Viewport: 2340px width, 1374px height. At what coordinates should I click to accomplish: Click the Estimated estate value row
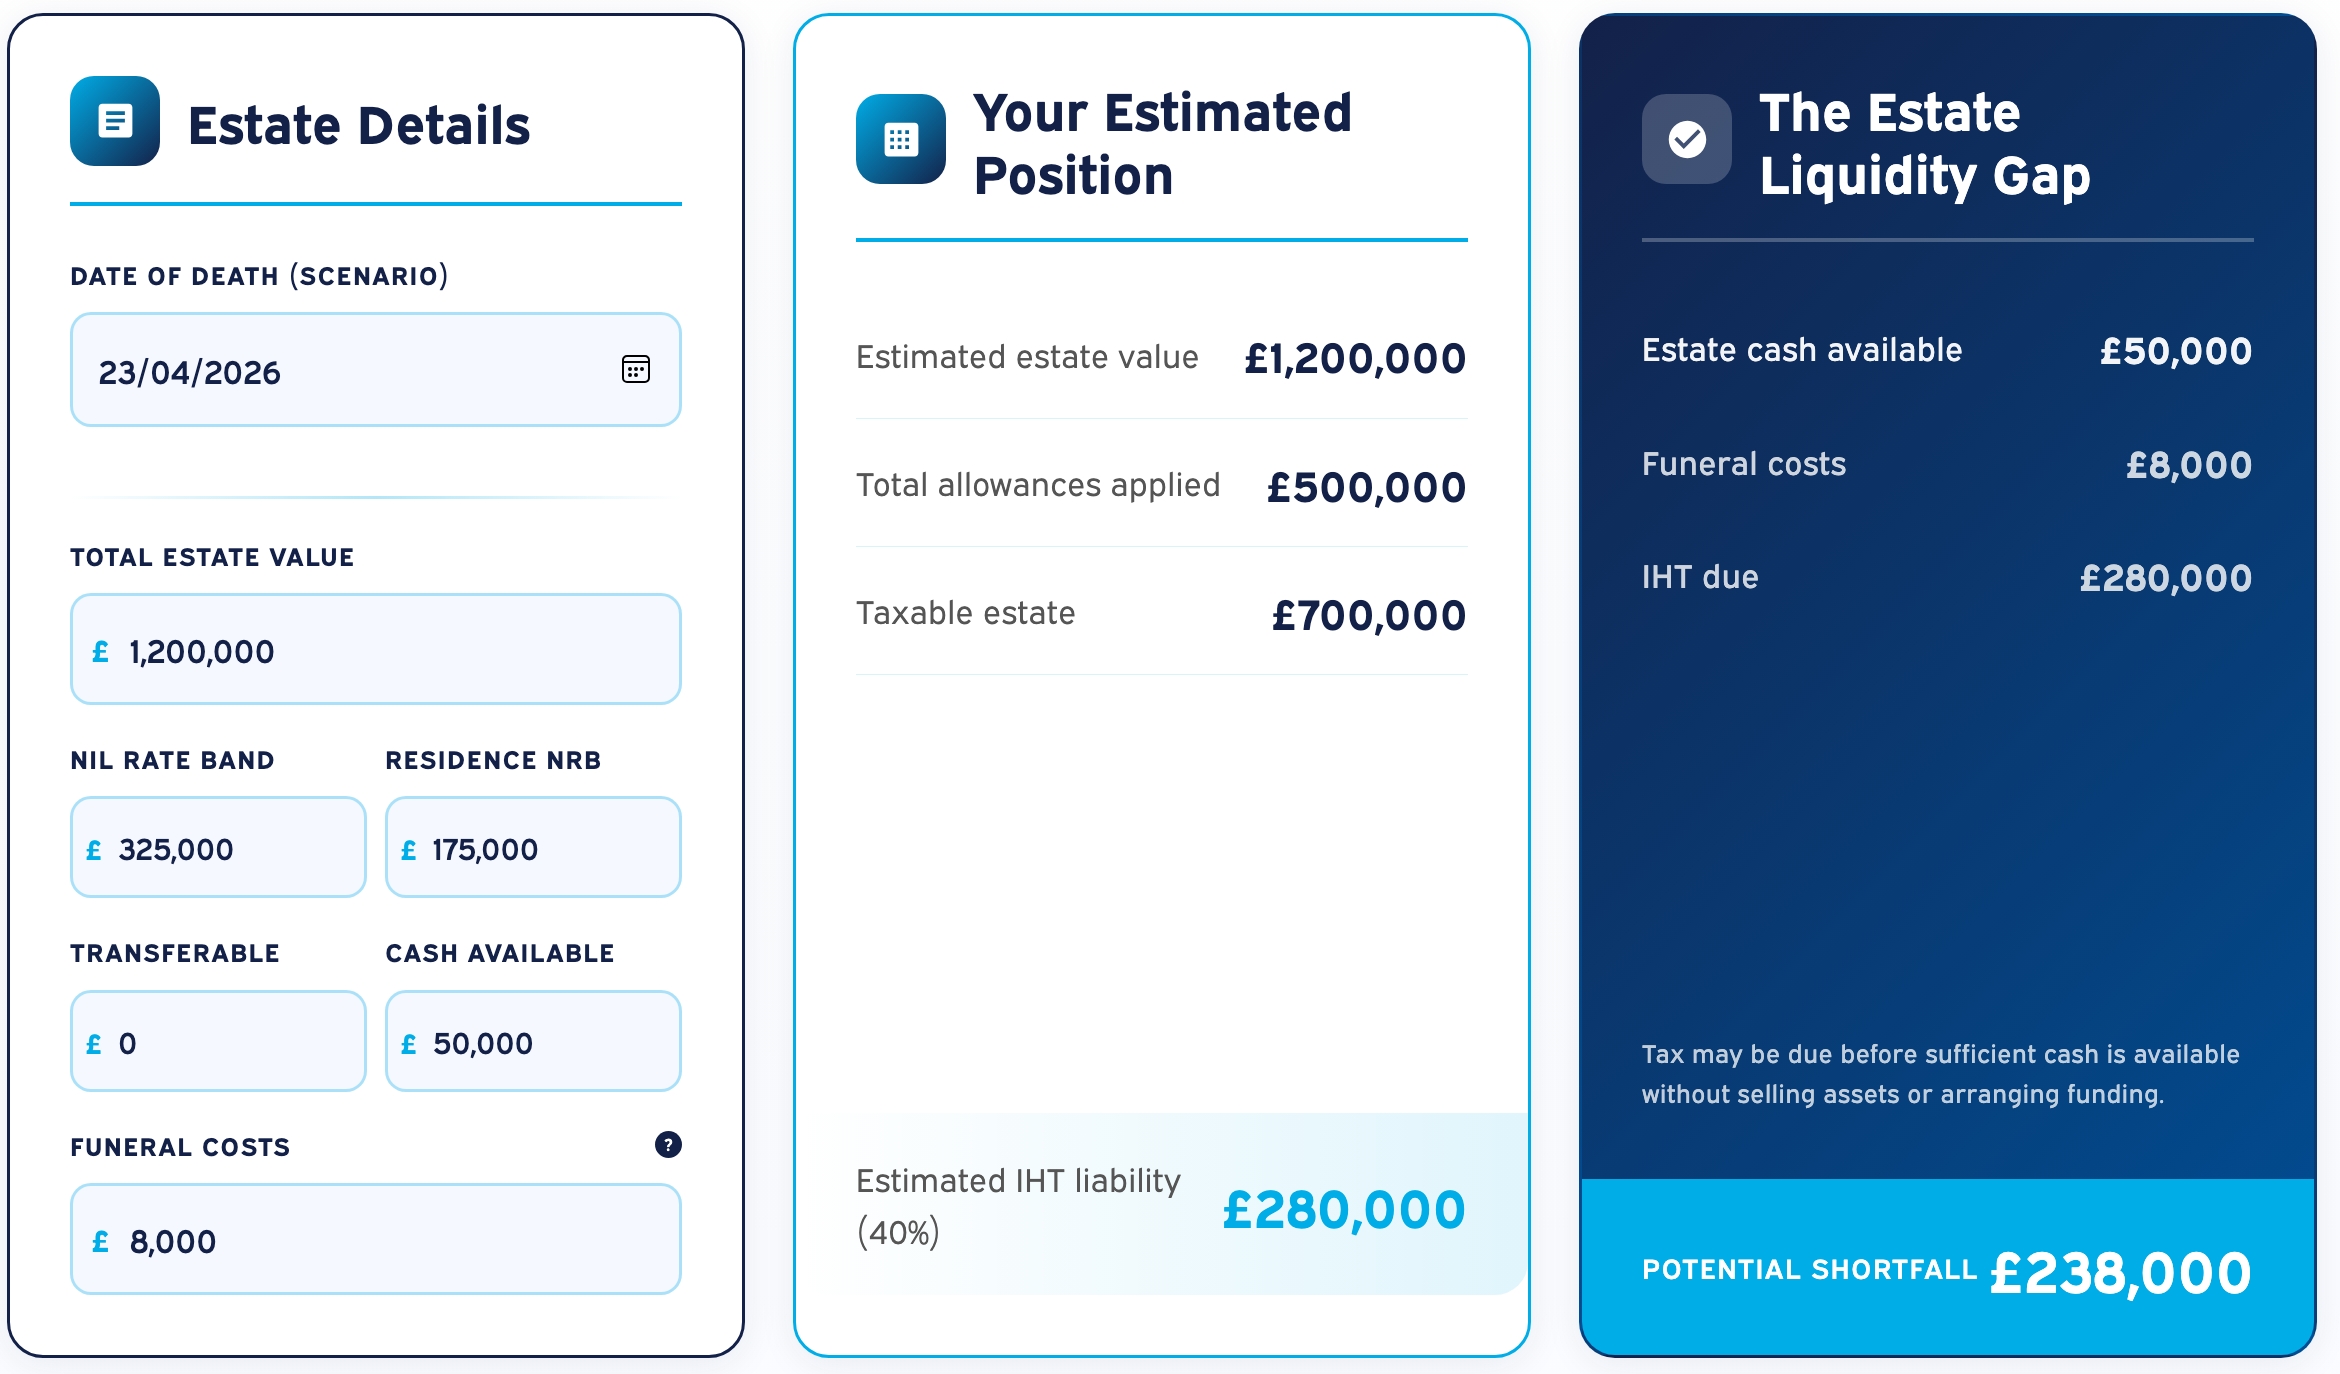click(x=1160, y=358)
